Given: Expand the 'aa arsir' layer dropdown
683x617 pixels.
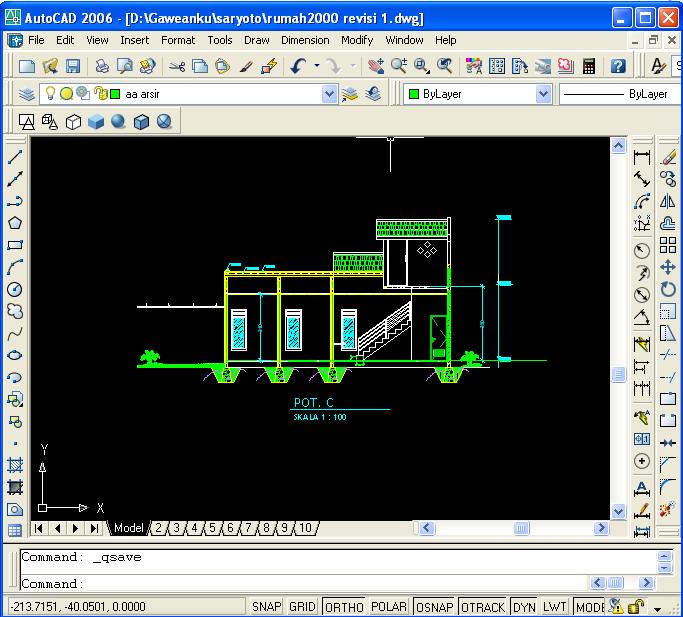Looking at the screenshot, I should [x=329, y=94].
